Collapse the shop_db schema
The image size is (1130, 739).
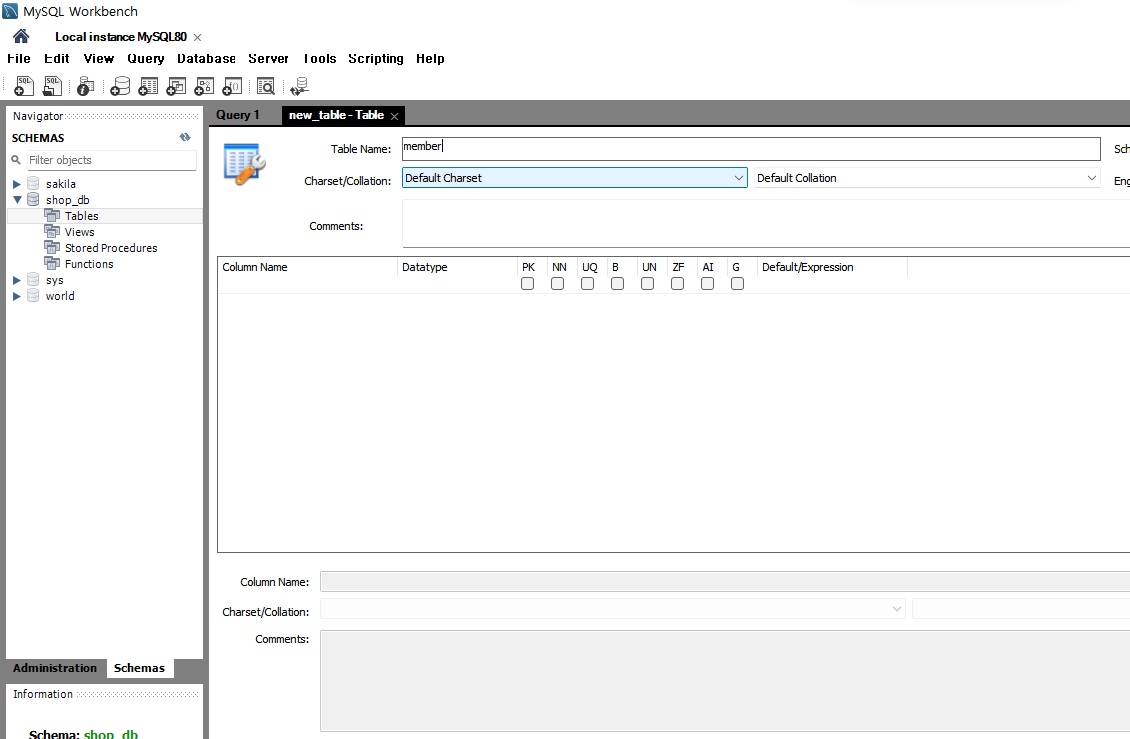[x=17, y=200]
